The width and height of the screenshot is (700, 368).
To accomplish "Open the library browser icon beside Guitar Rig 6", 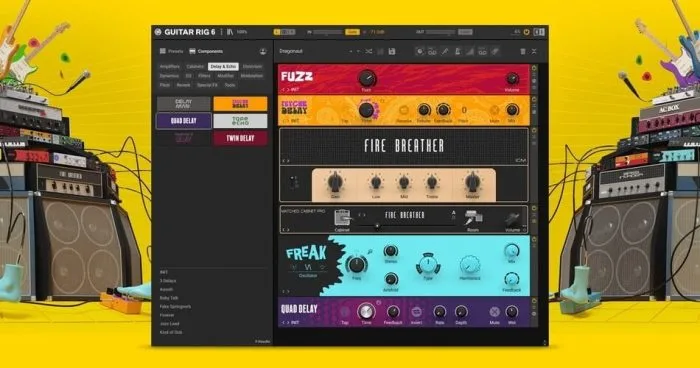I will (x=229, y=32).
